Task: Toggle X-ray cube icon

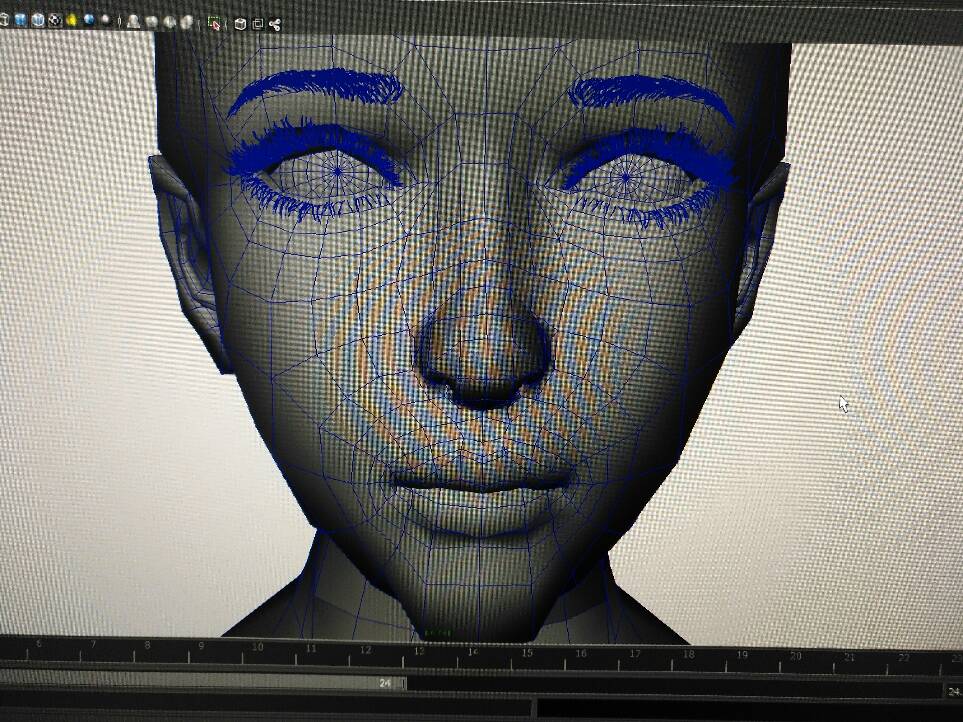Action: (x=240, y=24)
